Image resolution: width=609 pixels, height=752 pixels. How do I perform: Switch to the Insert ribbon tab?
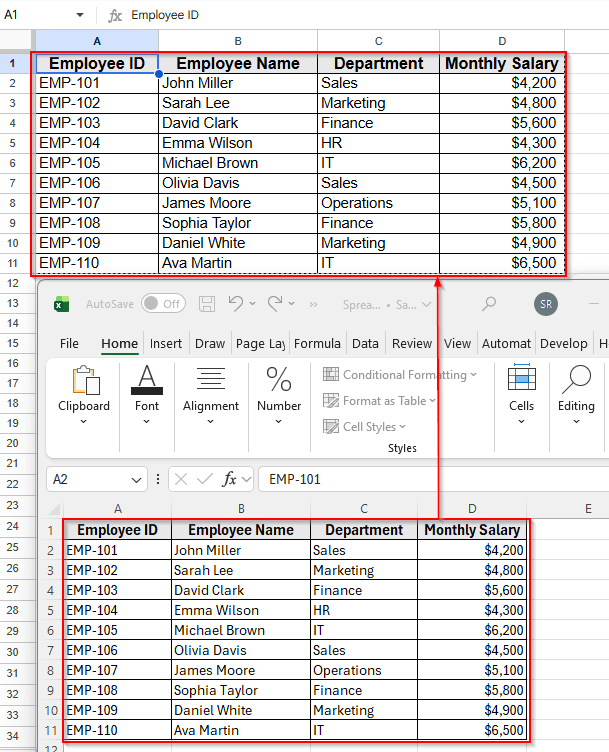(166, 343)
